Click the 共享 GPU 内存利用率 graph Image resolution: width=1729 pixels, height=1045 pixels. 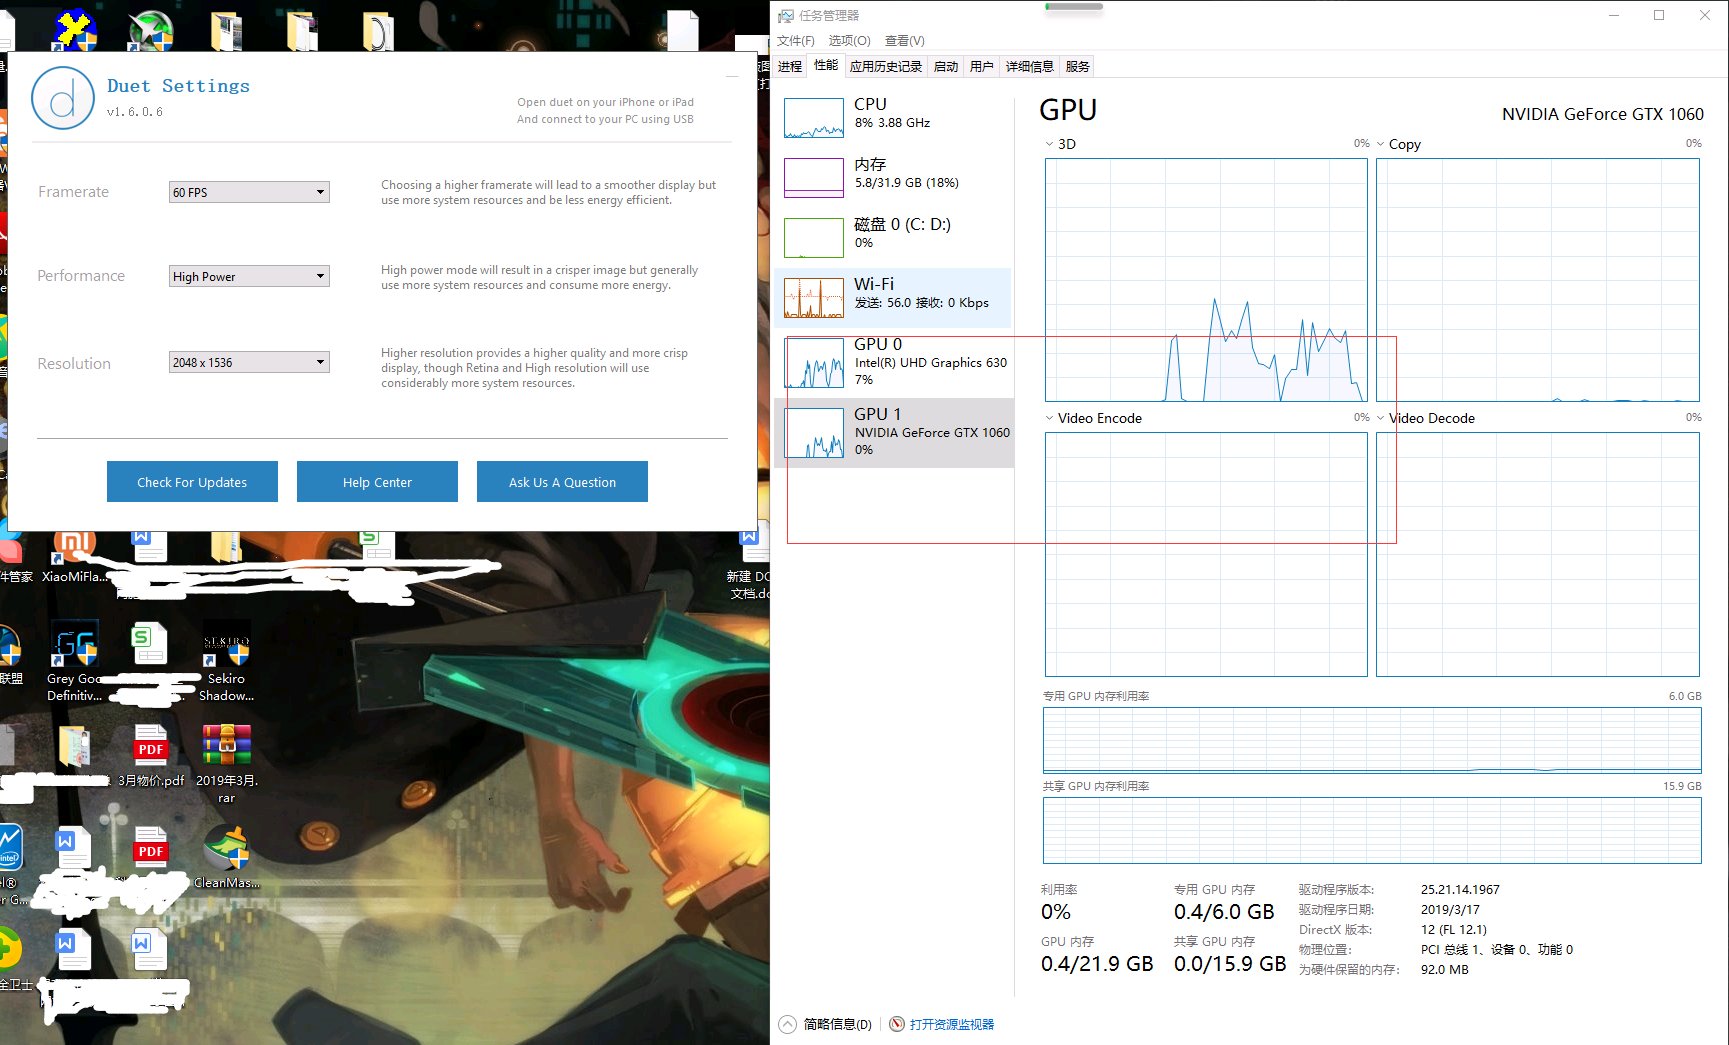coord(1372,830)
